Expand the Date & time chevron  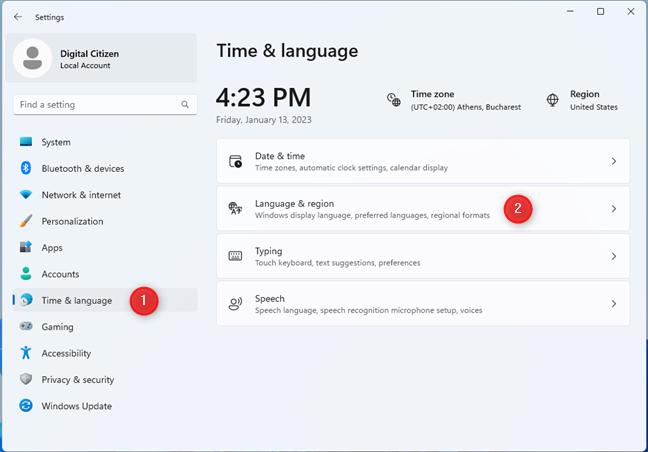click(x=614, y=161)
